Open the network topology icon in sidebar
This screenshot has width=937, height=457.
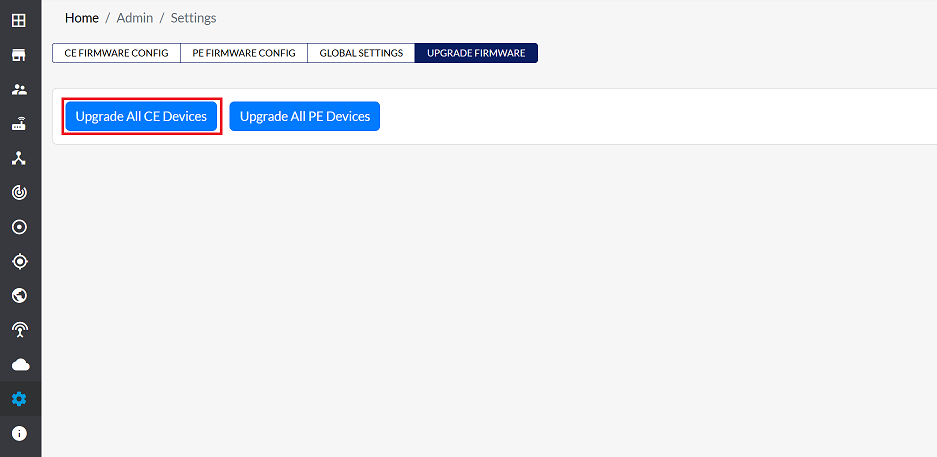coord(19,158)
